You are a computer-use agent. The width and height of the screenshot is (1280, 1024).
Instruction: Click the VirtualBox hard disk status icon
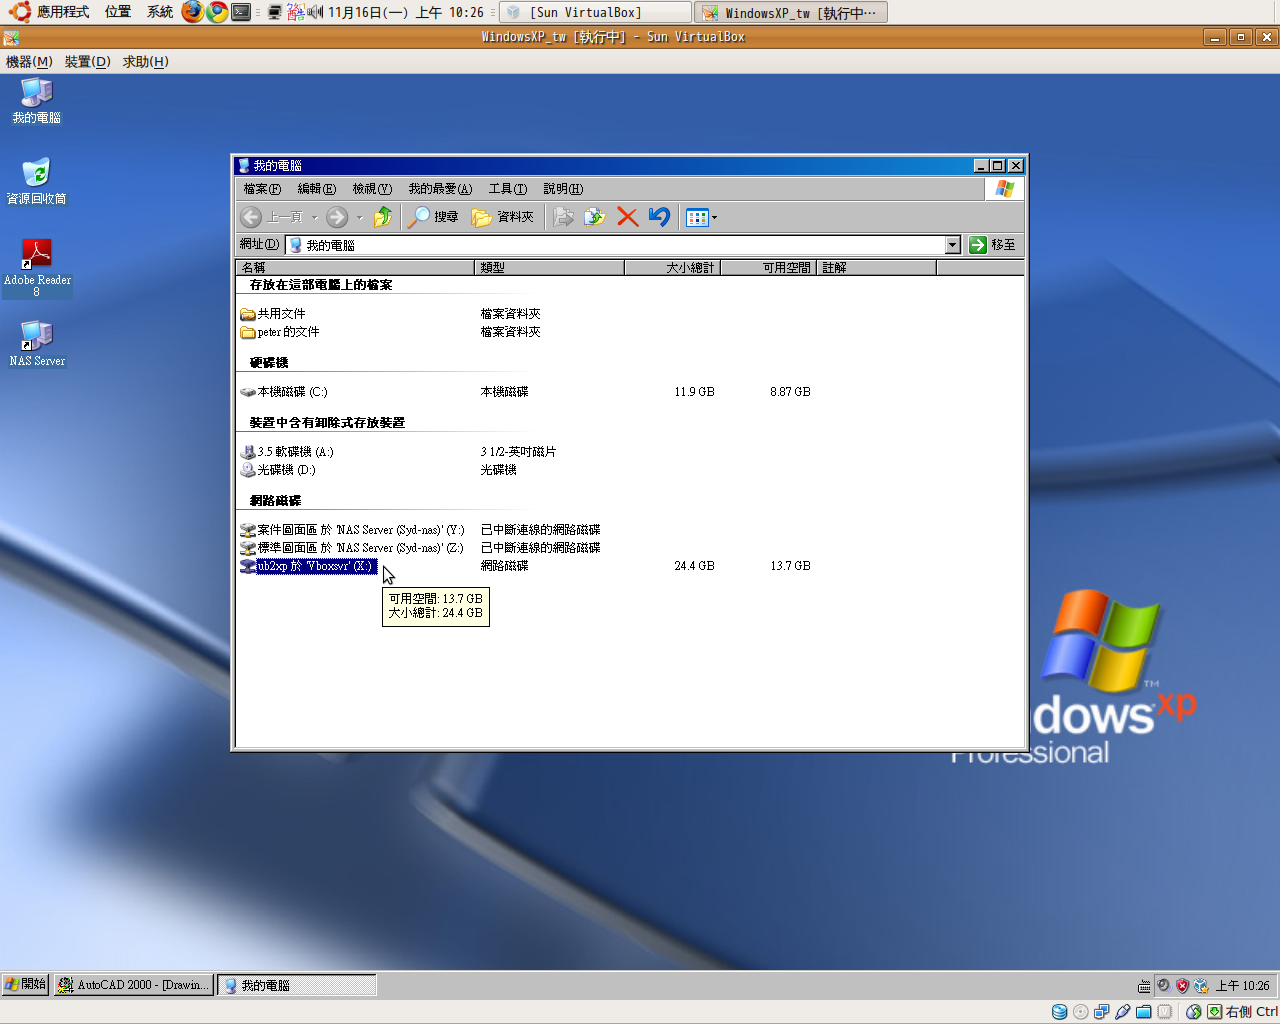tap(1060, 1012)
